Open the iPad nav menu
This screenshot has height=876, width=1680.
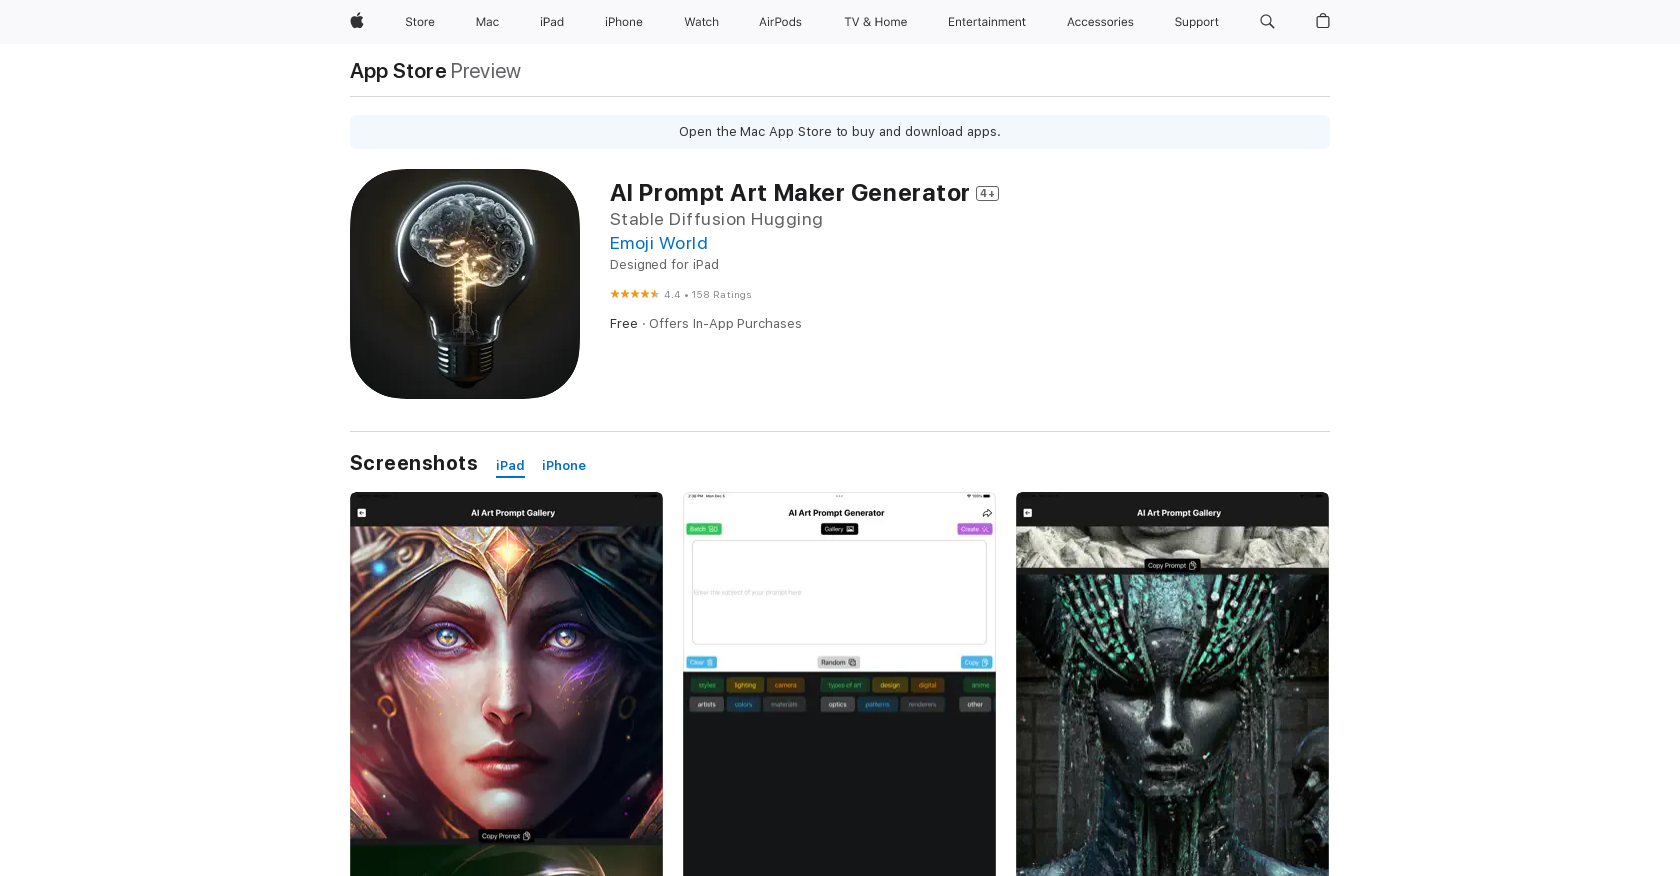click(552, 22)
